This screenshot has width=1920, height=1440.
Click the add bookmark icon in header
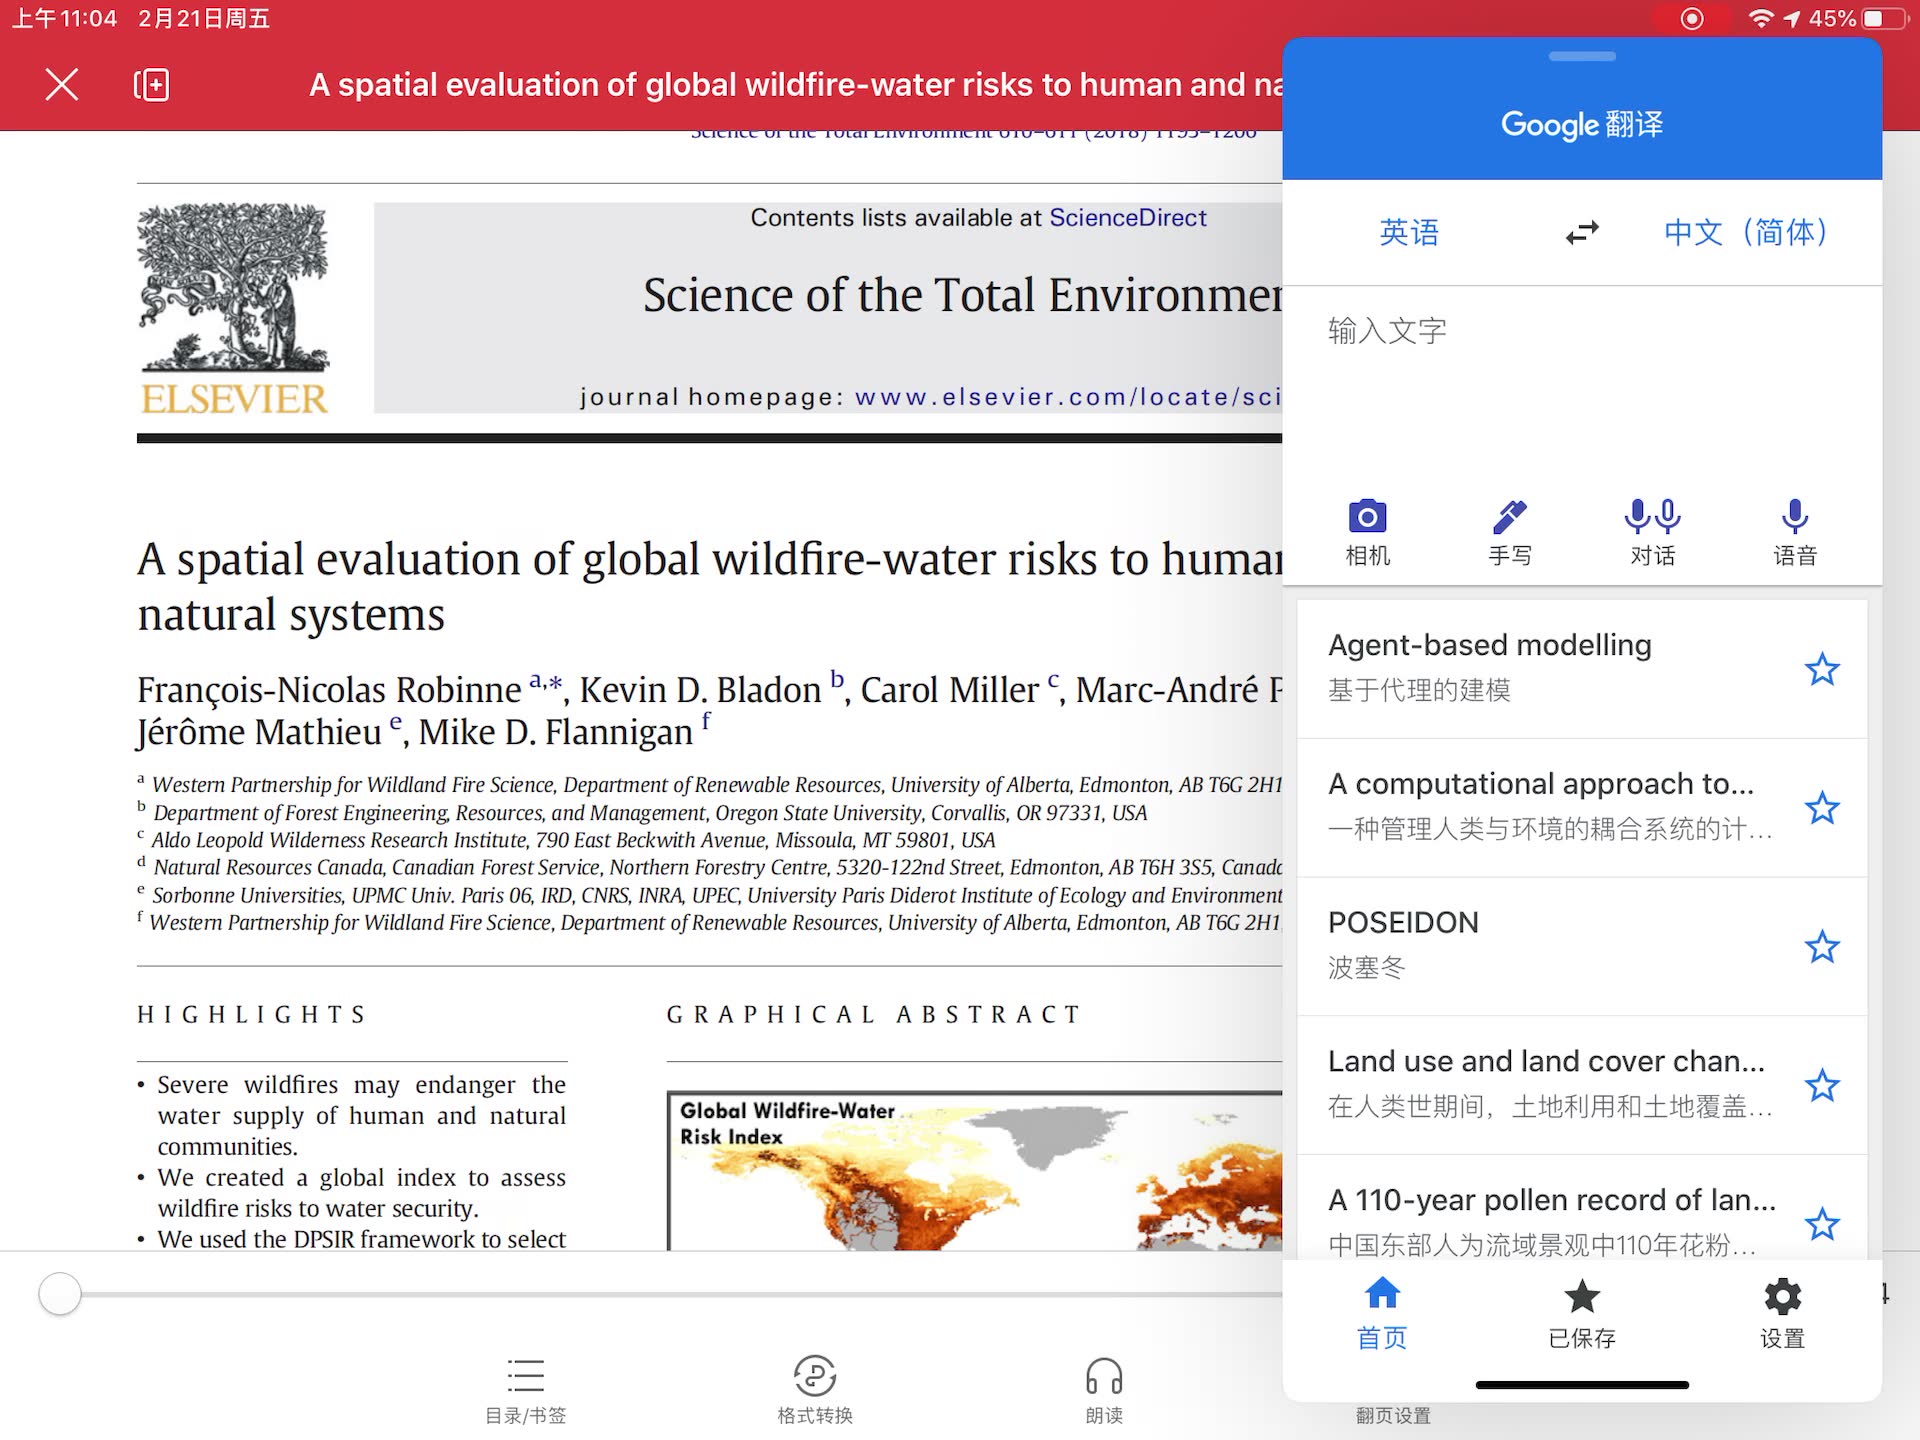151,85
